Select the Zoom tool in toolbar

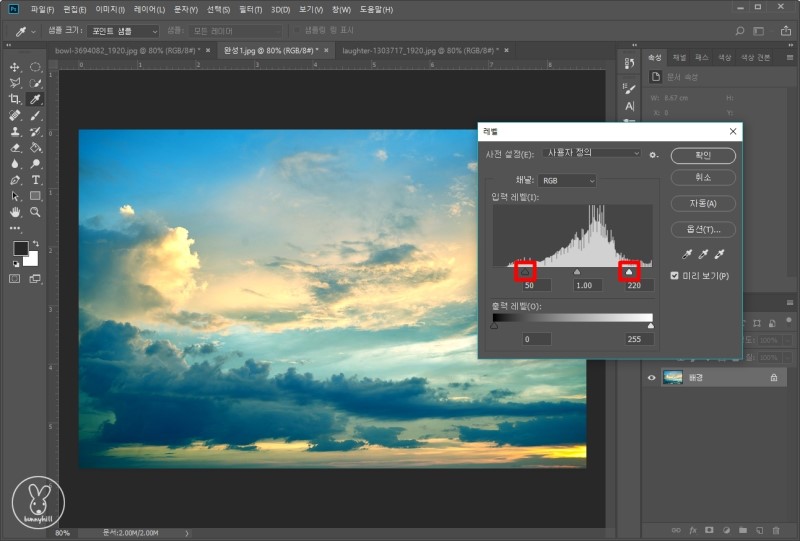[x=35, y=212]
